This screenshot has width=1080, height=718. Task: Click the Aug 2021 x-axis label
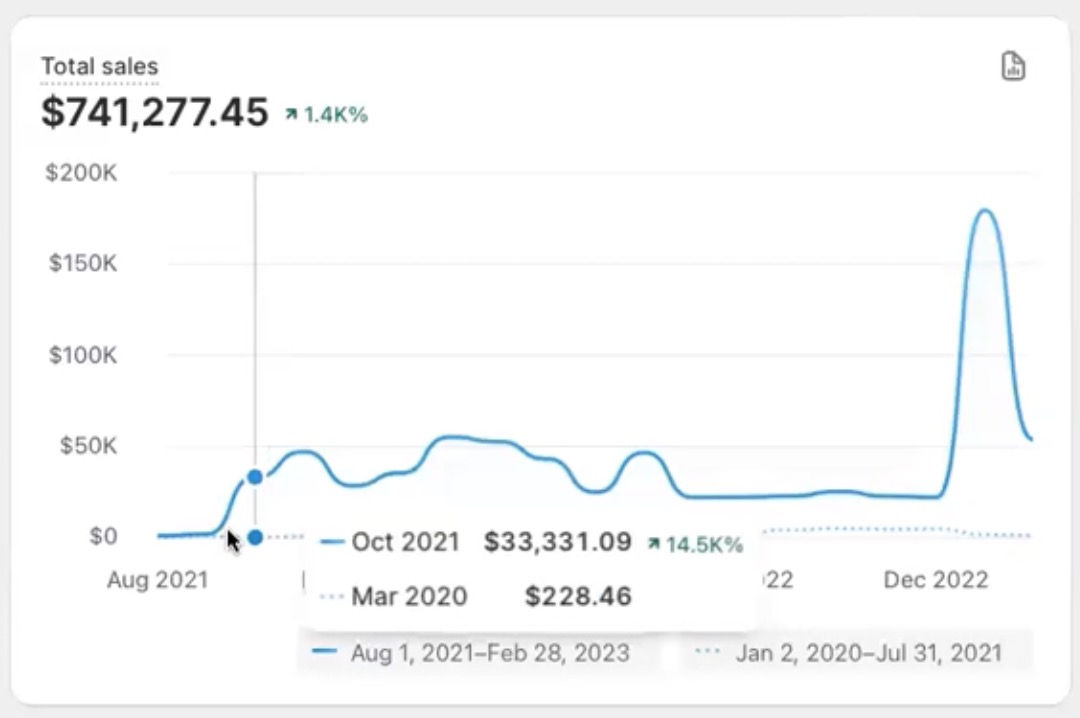(x=158, y=580)
